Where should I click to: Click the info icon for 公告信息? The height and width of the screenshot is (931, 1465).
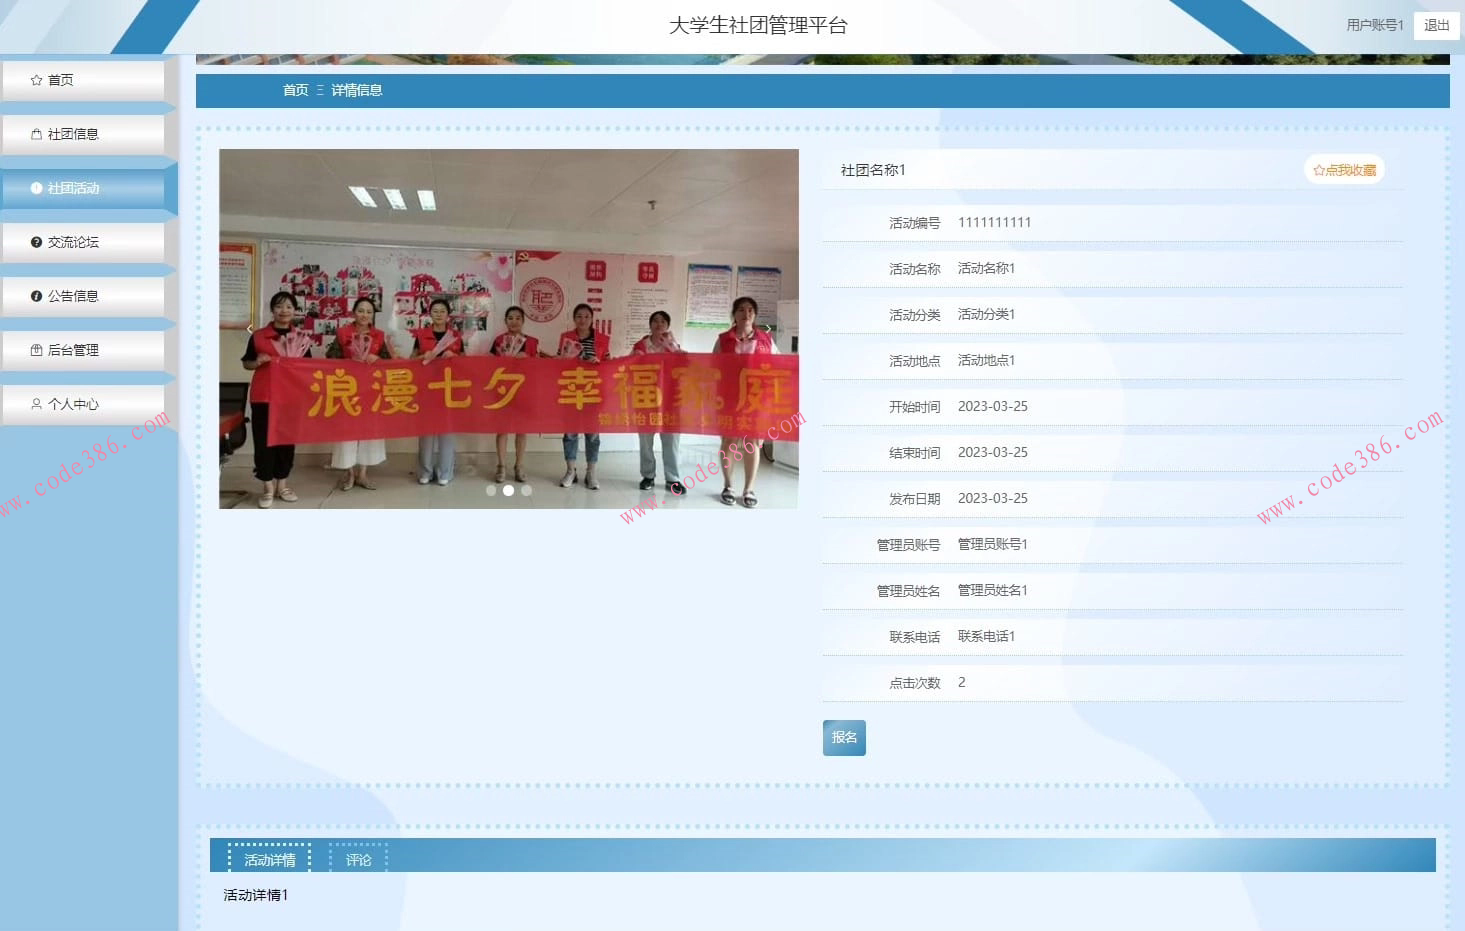pos(37,296)
